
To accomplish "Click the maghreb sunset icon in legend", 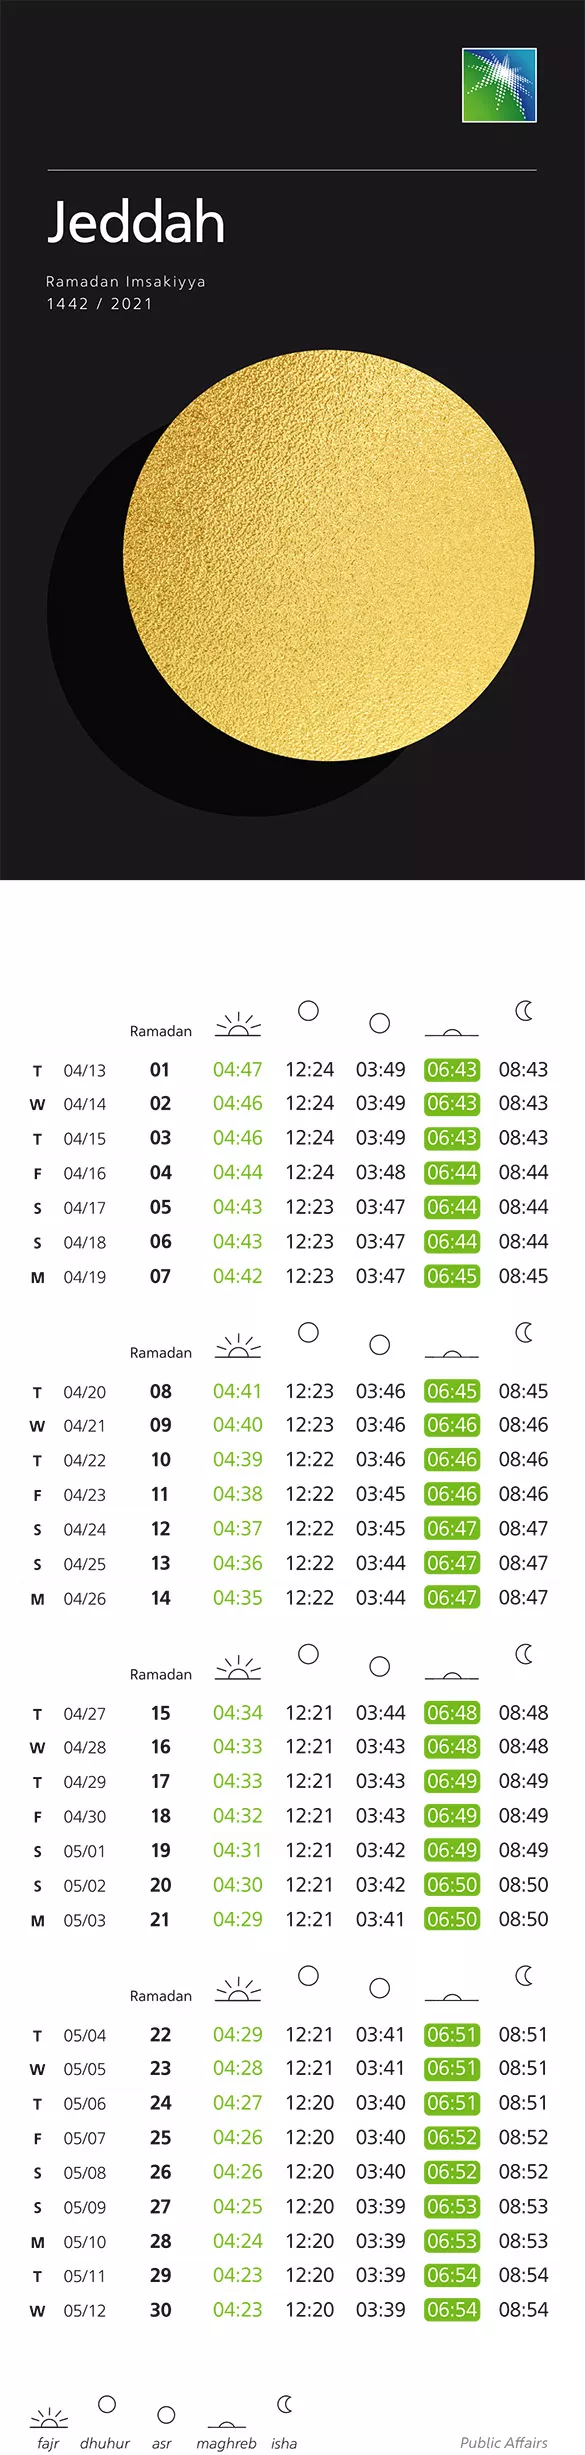I will click(x=227, y=2423).
